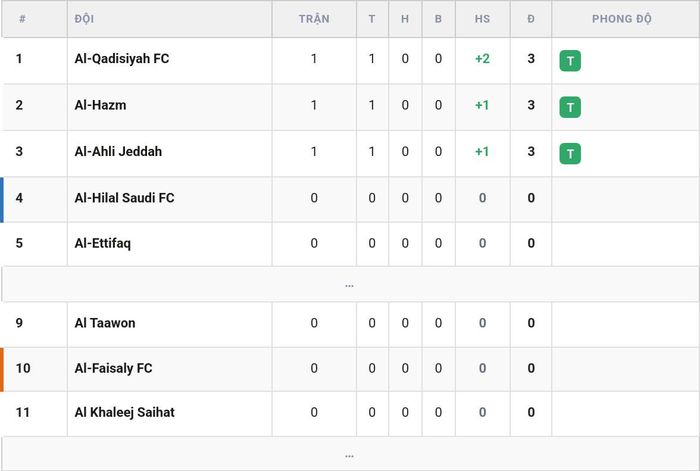The width and height of the screenshot is (700, 471).
Task: Open the Al Taawon team page
Action: (x=105, y=323)
